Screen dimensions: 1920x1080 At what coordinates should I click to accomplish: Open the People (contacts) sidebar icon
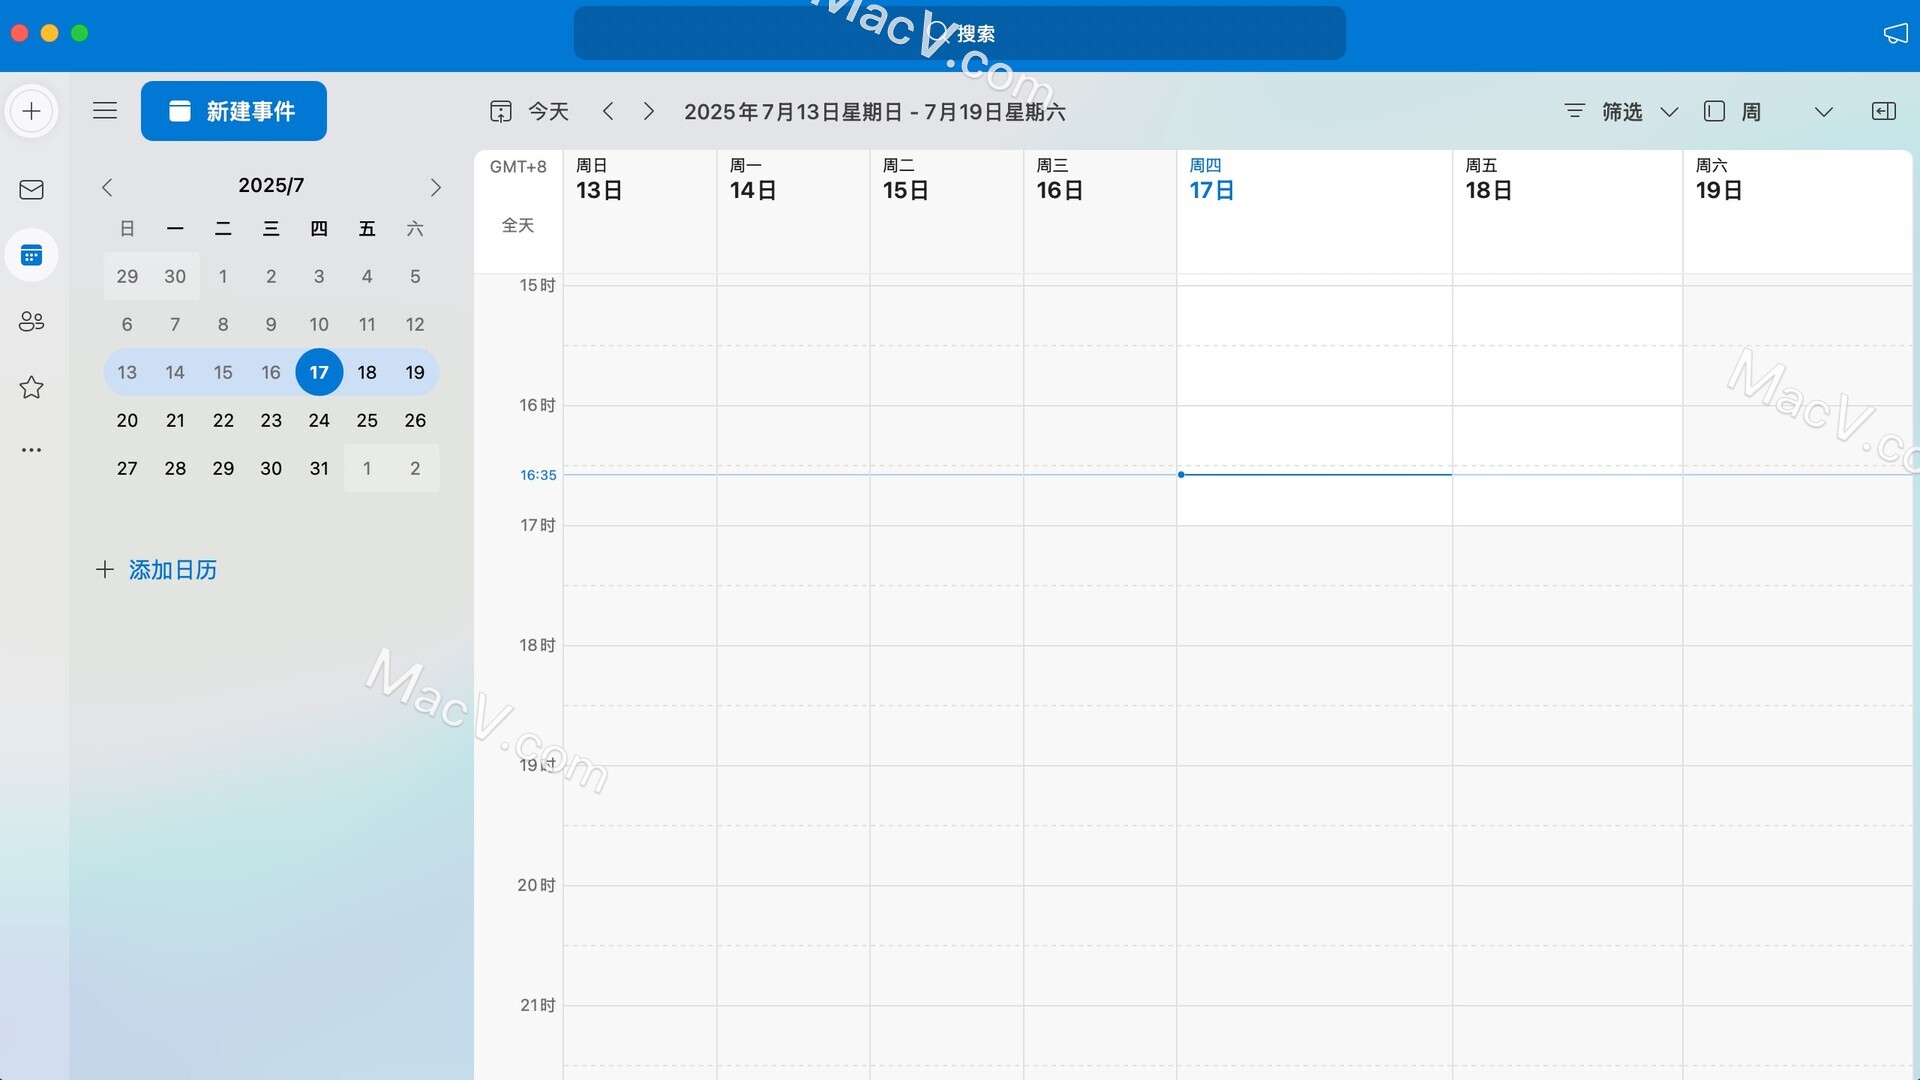coord(31,321)
